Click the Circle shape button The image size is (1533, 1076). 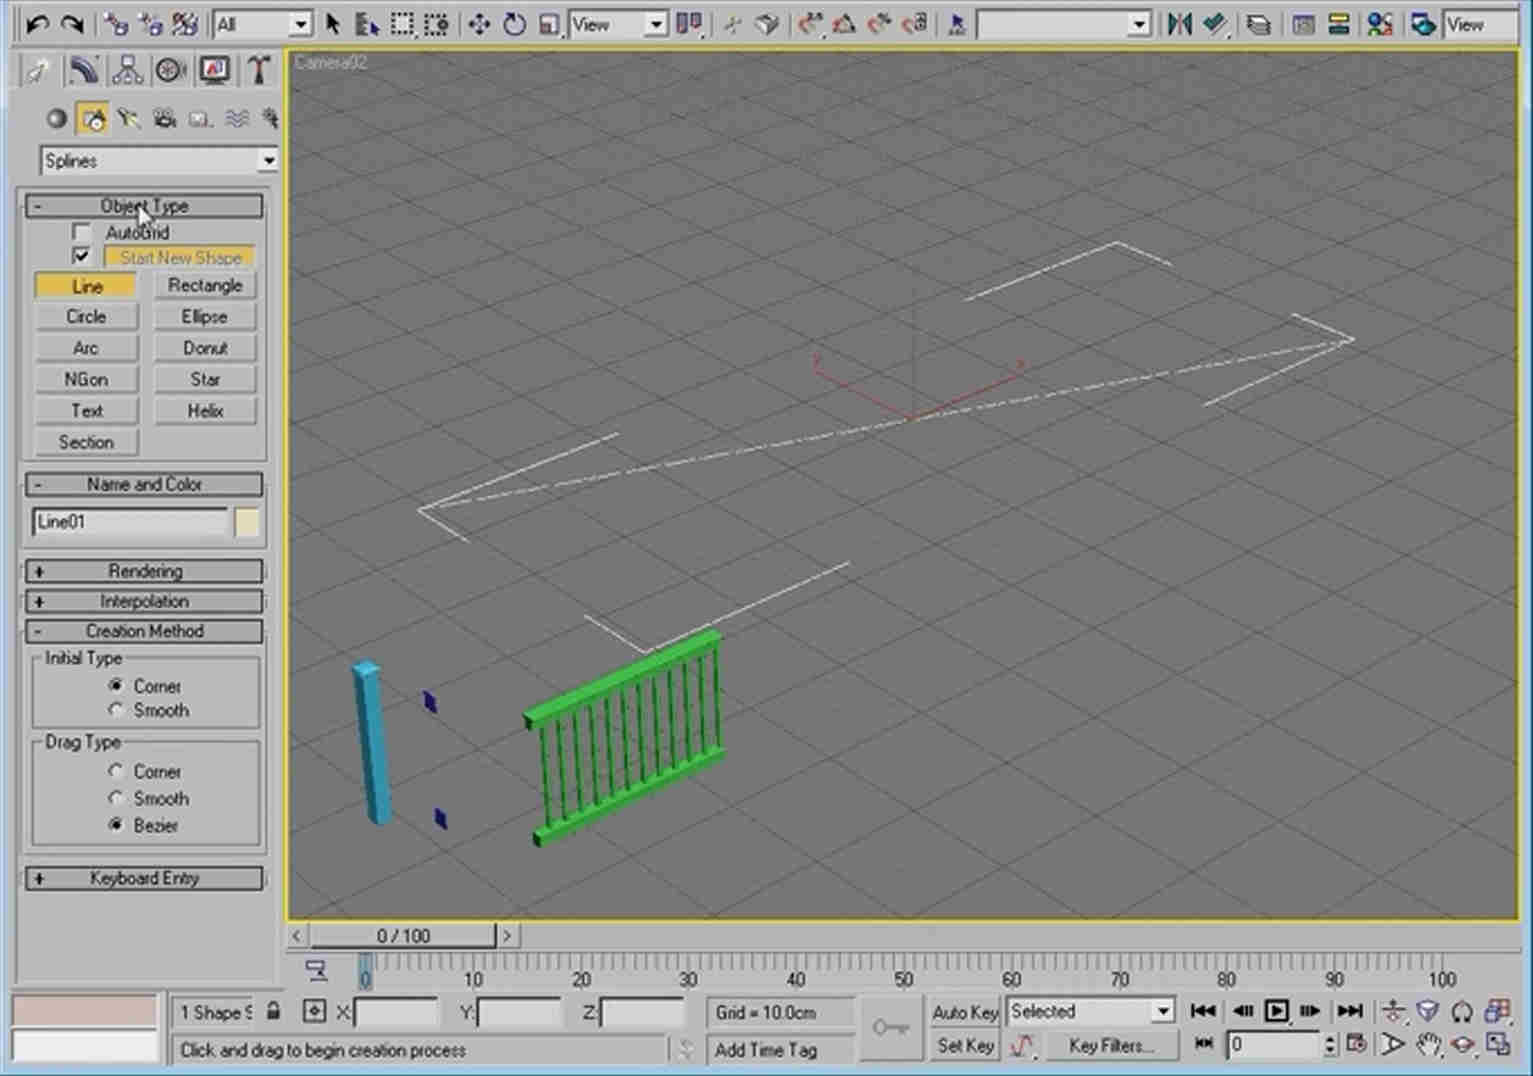pyautogui.click(x=86, y=316)
